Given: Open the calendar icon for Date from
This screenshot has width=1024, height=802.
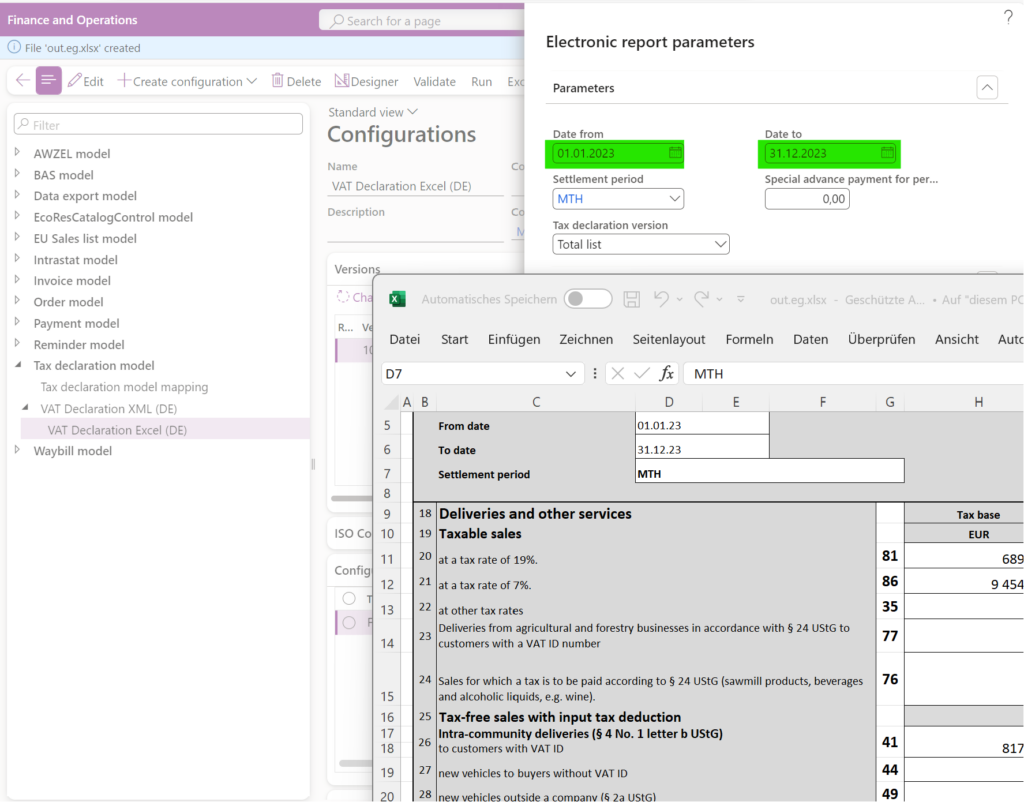Looking at the screenshot, I should (x=676, y=154).
